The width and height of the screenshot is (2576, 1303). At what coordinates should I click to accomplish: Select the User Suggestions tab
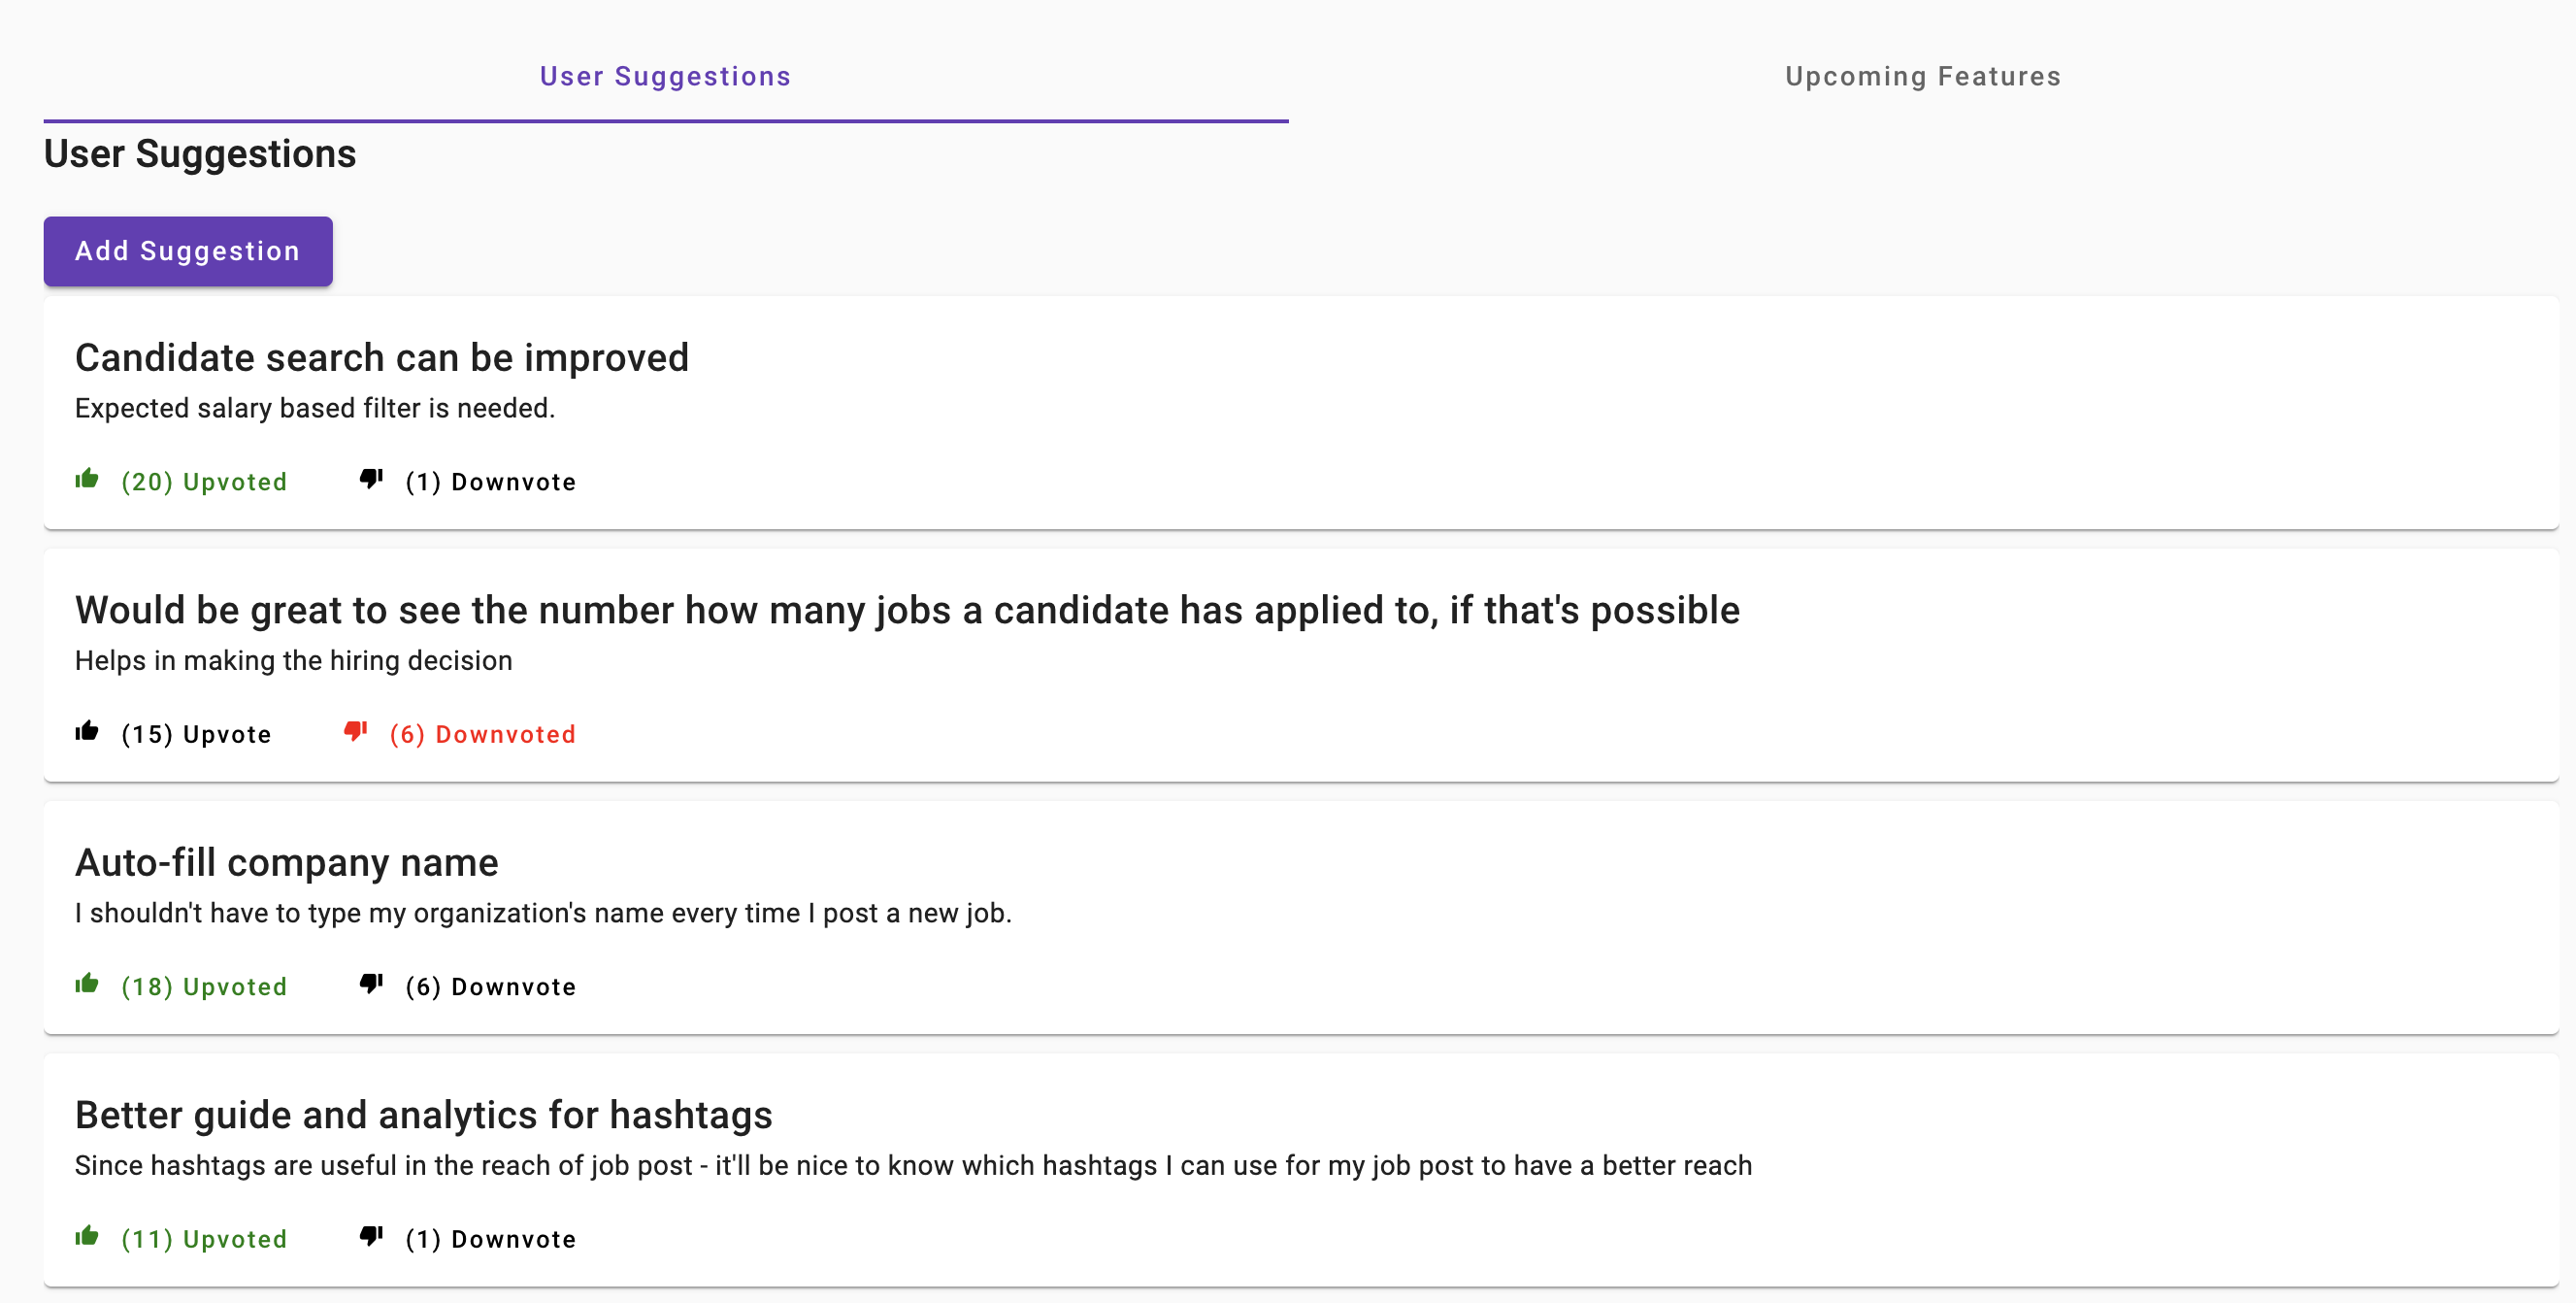pyautogui.click(x=665, y=76)
